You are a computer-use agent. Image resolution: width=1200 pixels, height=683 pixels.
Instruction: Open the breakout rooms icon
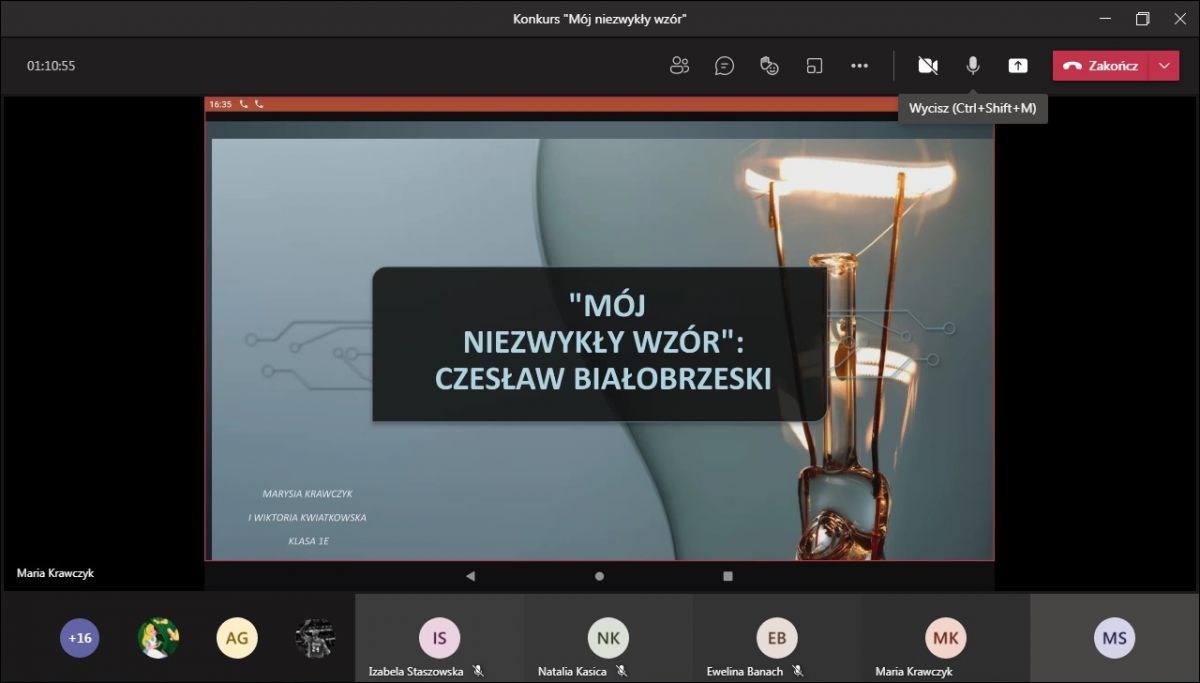coord(814,66)
